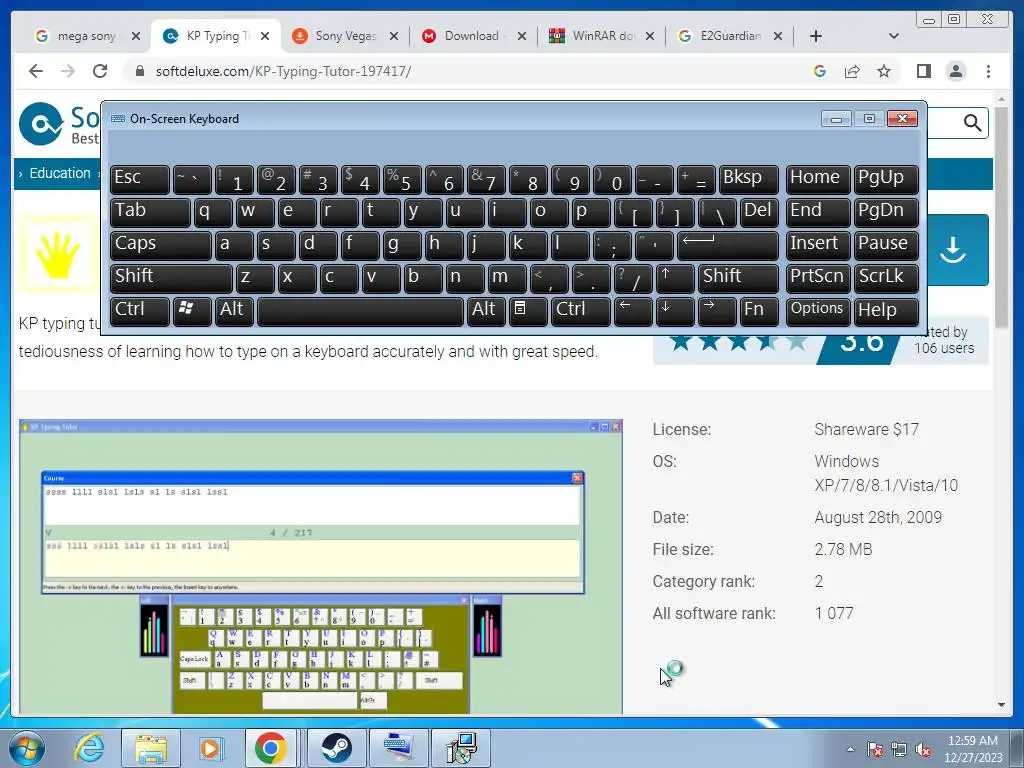Open a new browser tab
This screenshot has width=1024, height=768.
click(x=816, y=36)
